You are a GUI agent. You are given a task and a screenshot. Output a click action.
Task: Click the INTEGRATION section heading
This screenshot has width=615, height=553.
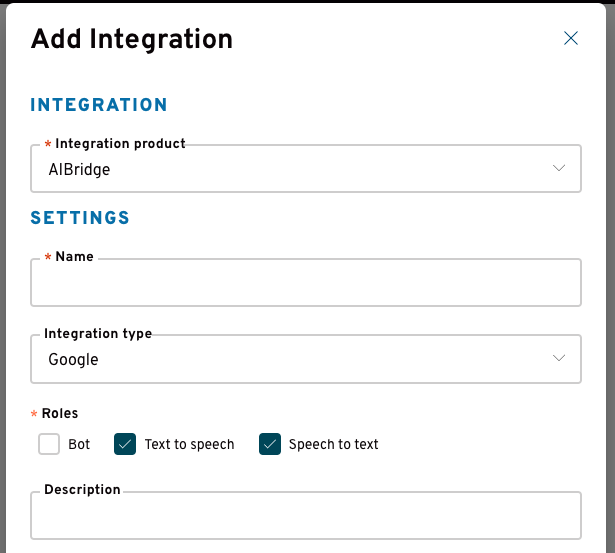point(99,105)
